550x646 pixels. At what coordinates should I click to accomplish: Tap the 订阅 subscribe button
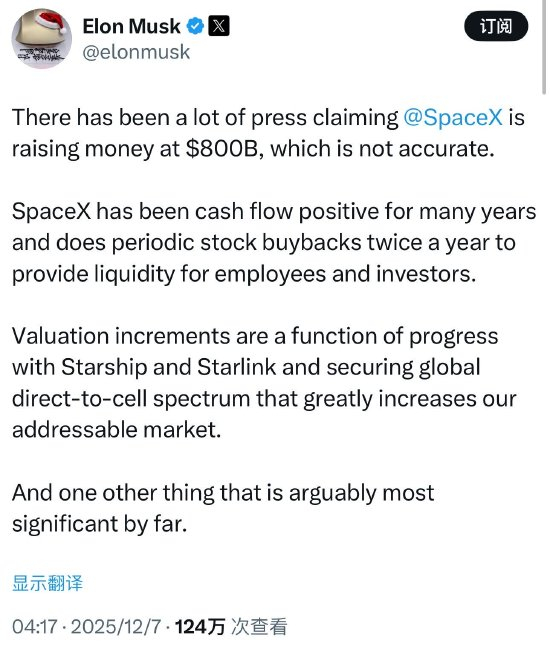coord(496,26)
